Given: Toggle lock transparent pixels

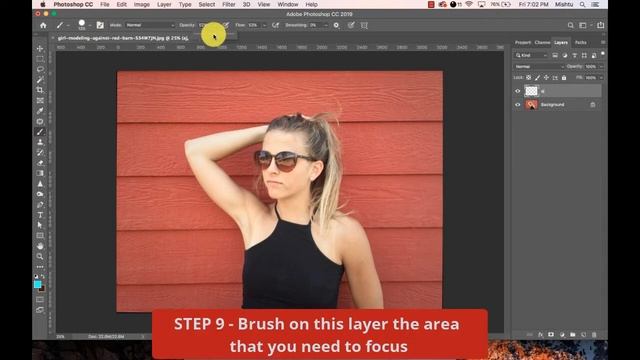Looking at the screenshot, I should coord(529,78).
